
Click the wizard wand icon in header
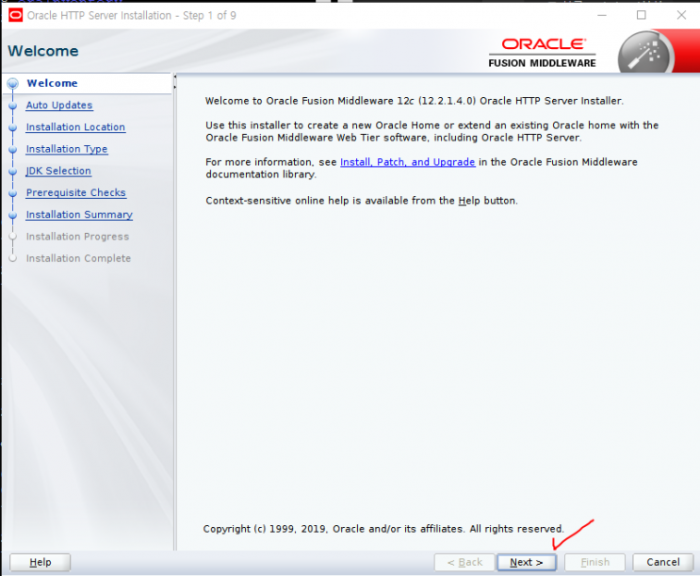tap(645, 54)
